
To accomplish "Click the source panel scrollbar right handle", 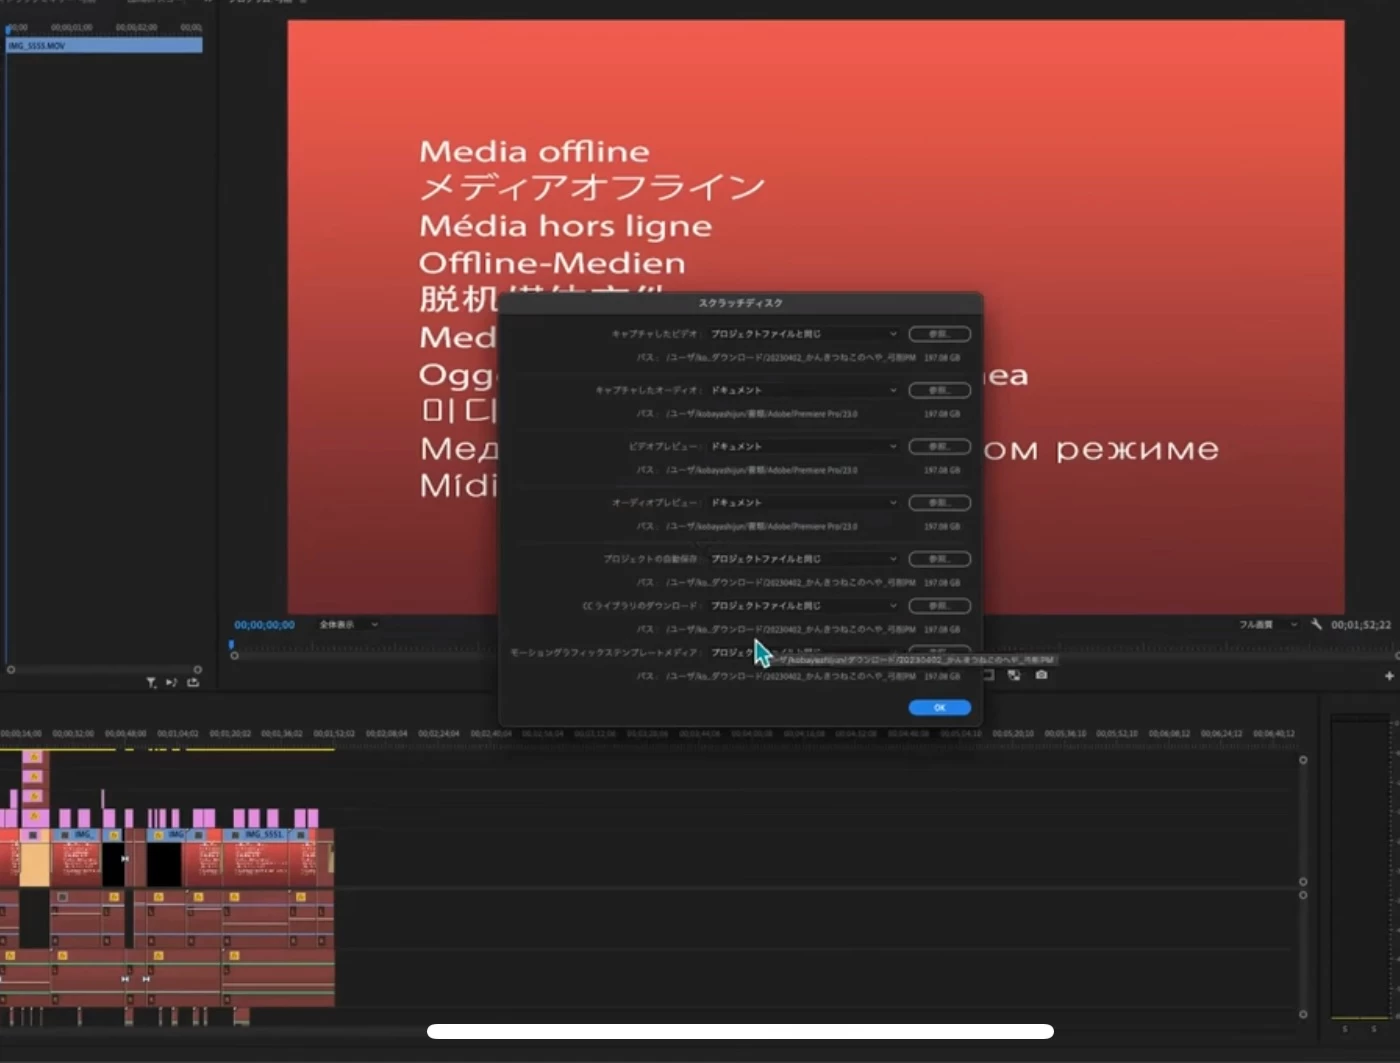I will coord(198,670).
